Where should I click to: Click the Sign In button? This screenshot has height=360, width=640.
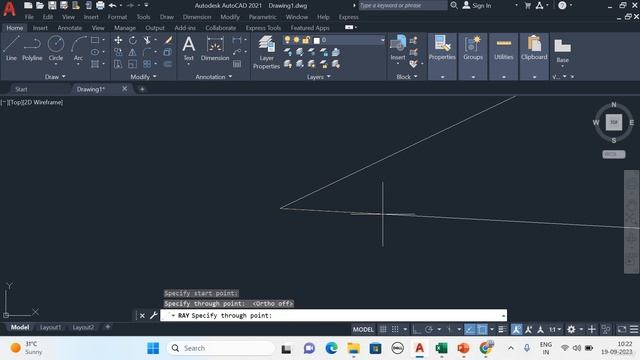pos(478,5)
